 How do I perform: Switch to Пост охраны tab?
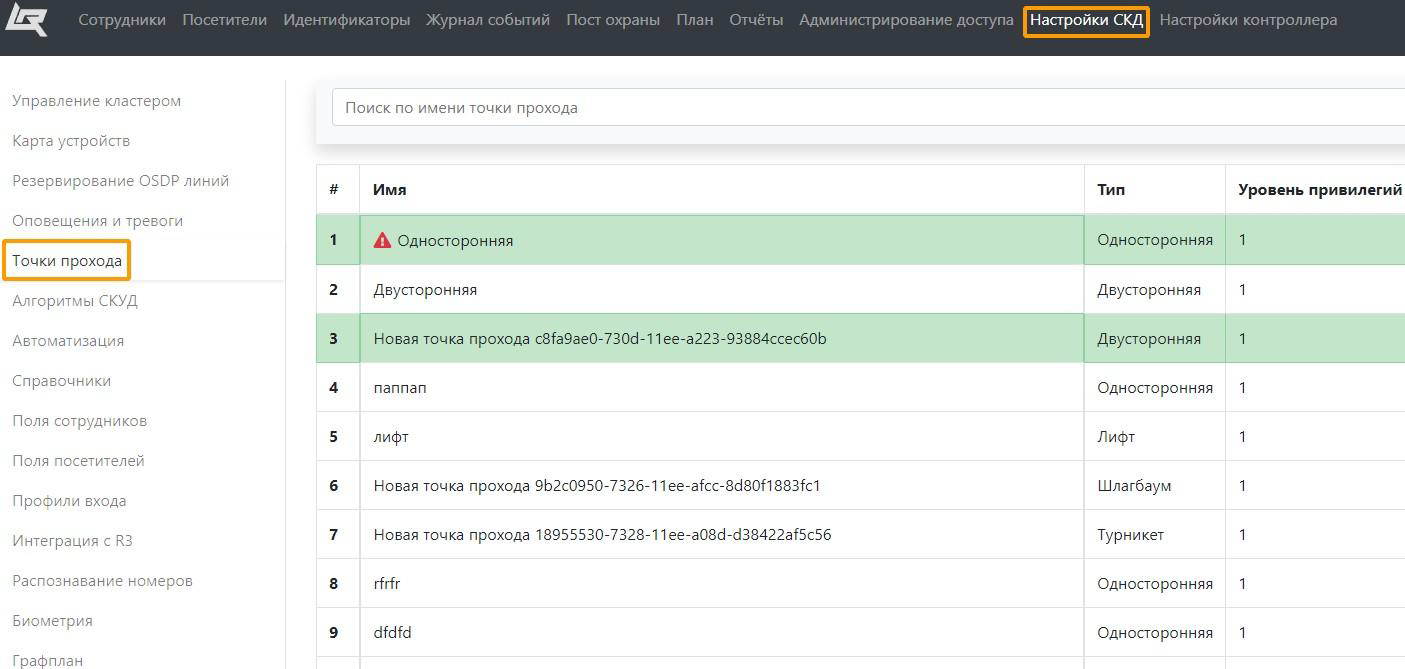click(x=612, y=20)
